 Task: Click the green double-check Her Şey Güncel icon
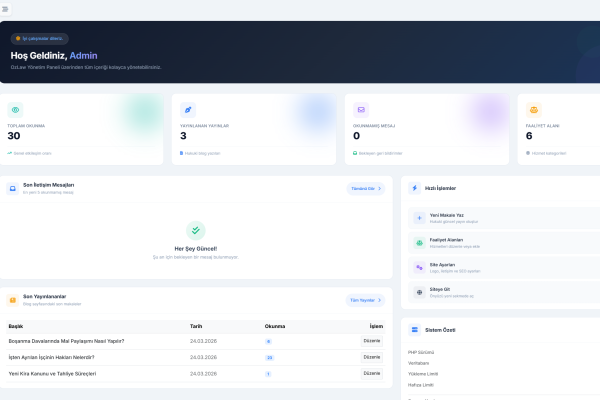pos(196,230)
